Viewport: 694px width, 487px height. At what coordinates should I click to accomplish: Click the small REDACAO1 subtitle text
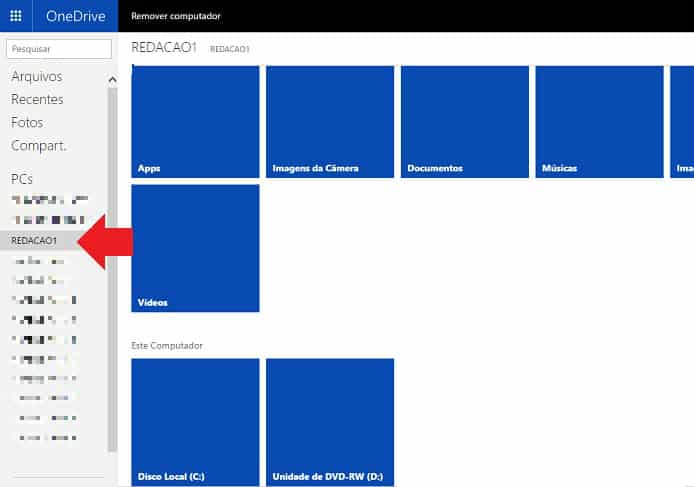(x=230, y=49)
